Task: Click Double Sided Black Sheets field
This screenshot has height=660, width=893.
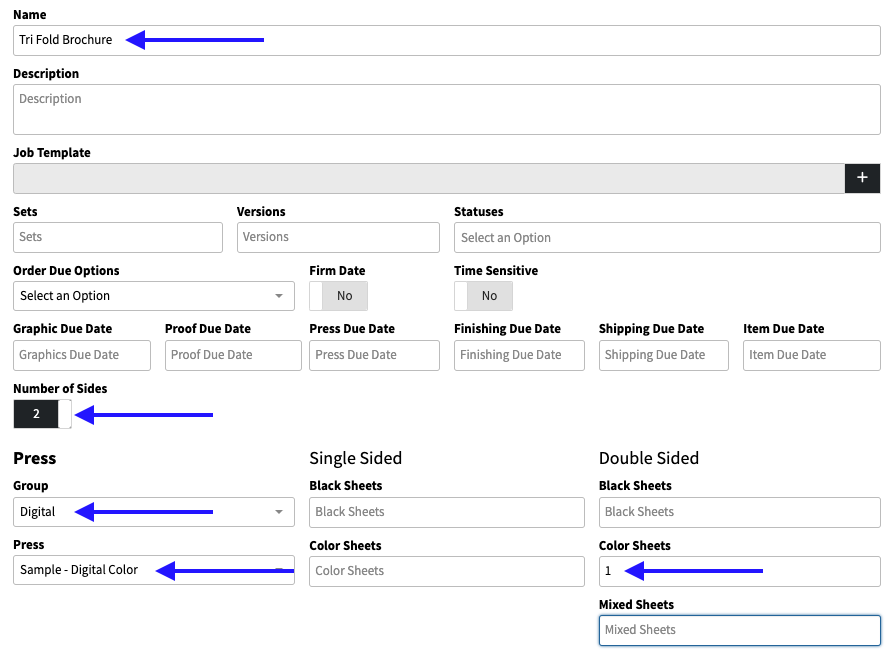Action: point(740,513)
